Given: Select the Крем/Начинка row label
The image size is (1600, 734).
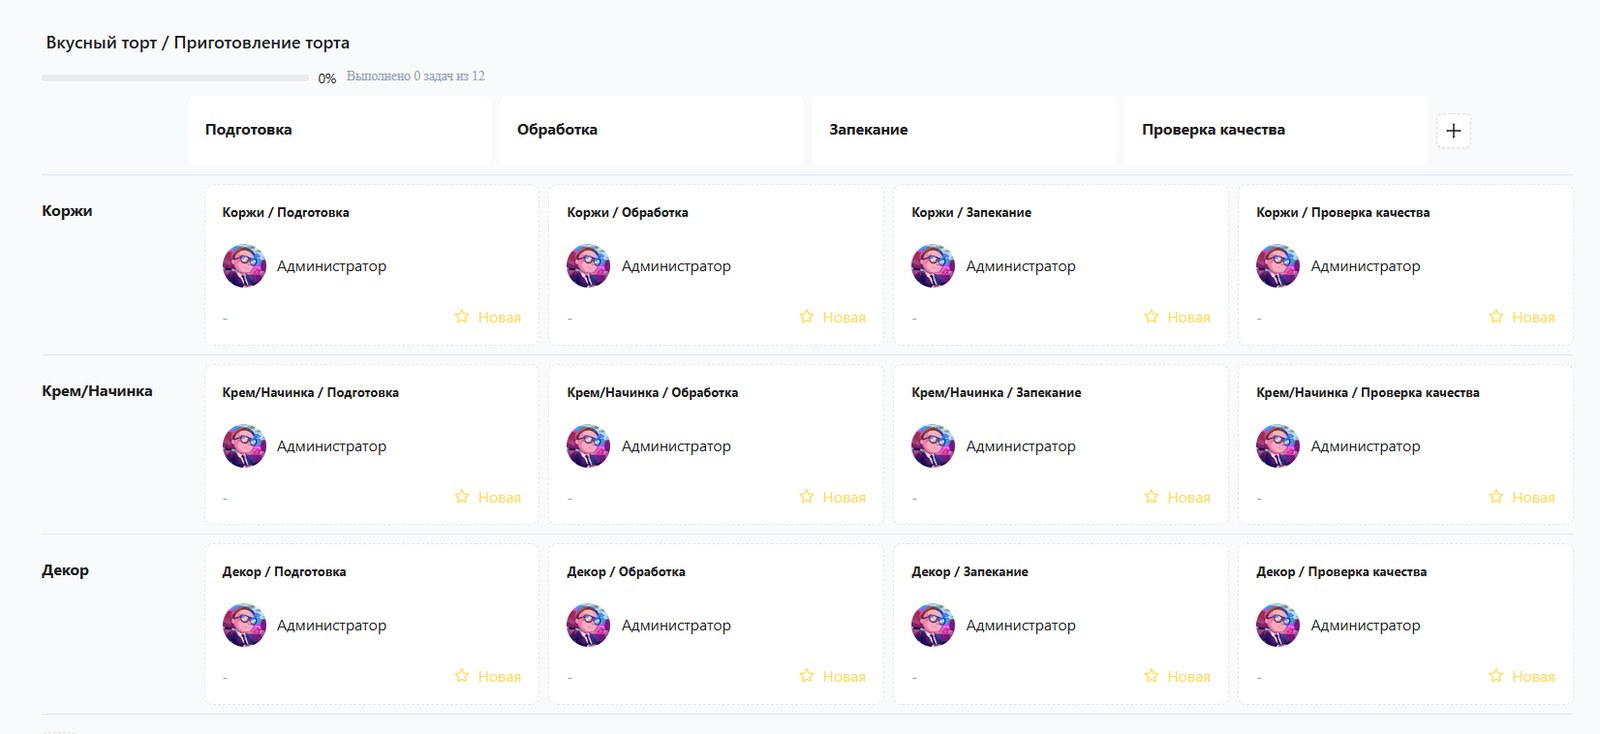Looking at the screenshot, I should 97,391.
